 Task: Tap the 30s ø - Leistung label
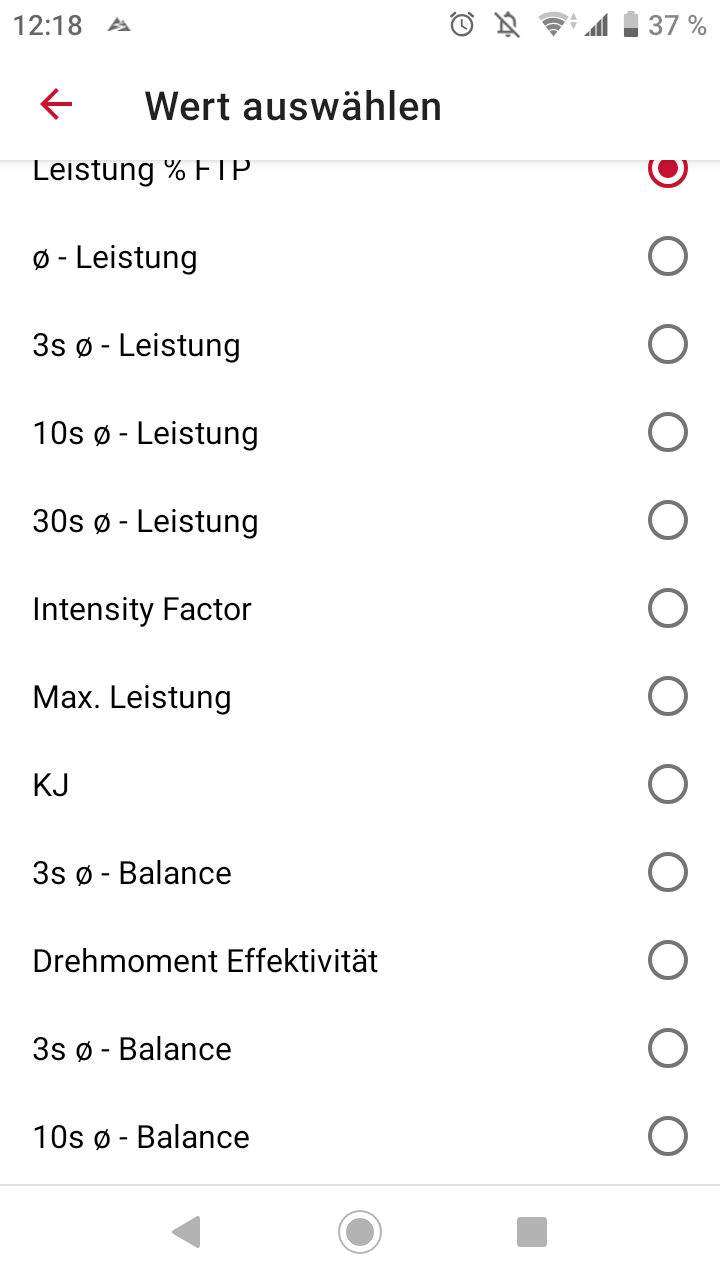[146, 521]
